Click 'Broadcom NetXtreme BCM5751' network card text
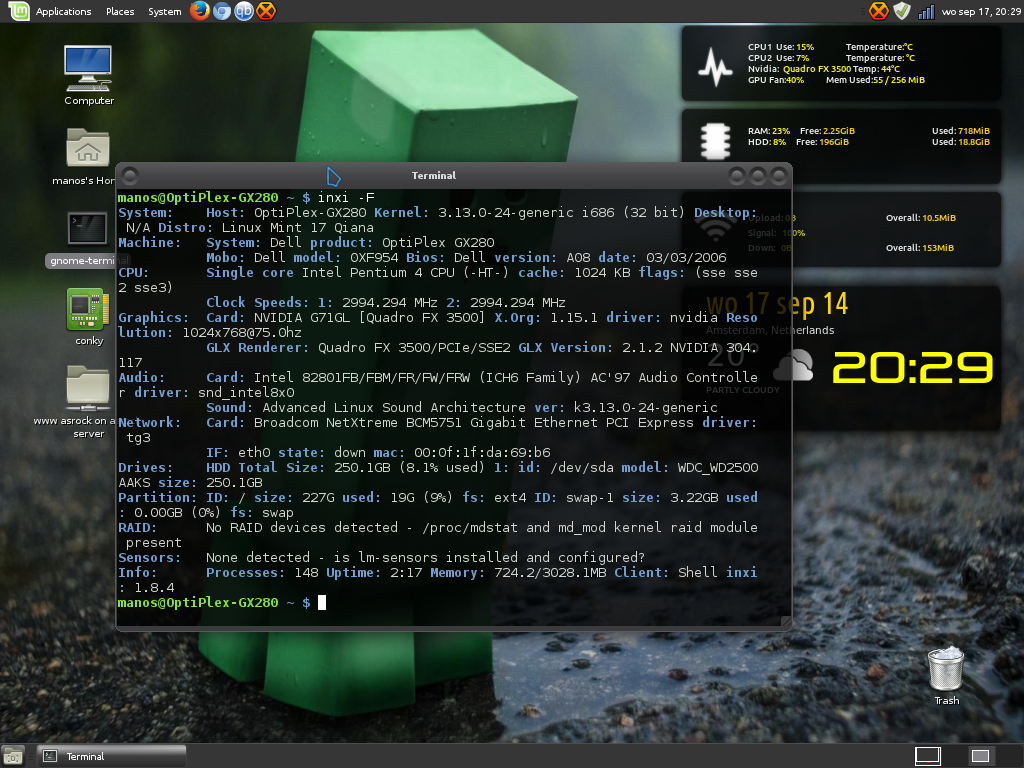1024x768 pixels. [x=358, y=423]
